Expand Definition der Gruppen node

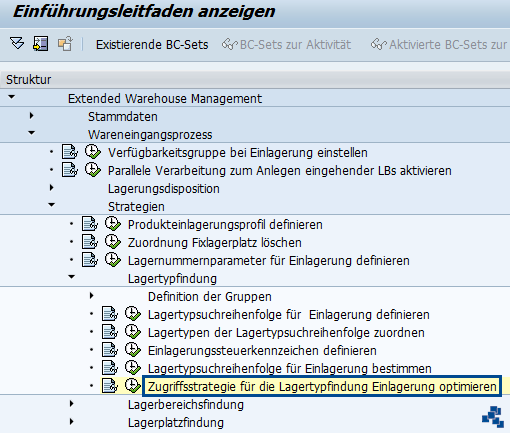tap(92, 296)
